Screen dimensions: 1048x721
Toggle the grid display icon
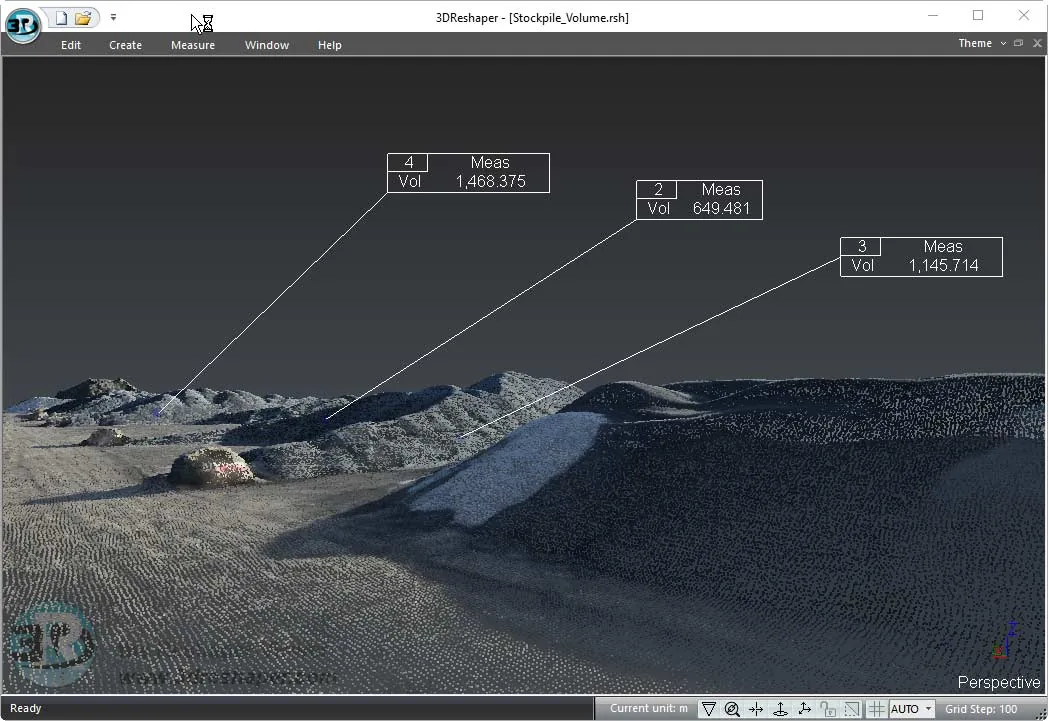click(x=876, y=709)
